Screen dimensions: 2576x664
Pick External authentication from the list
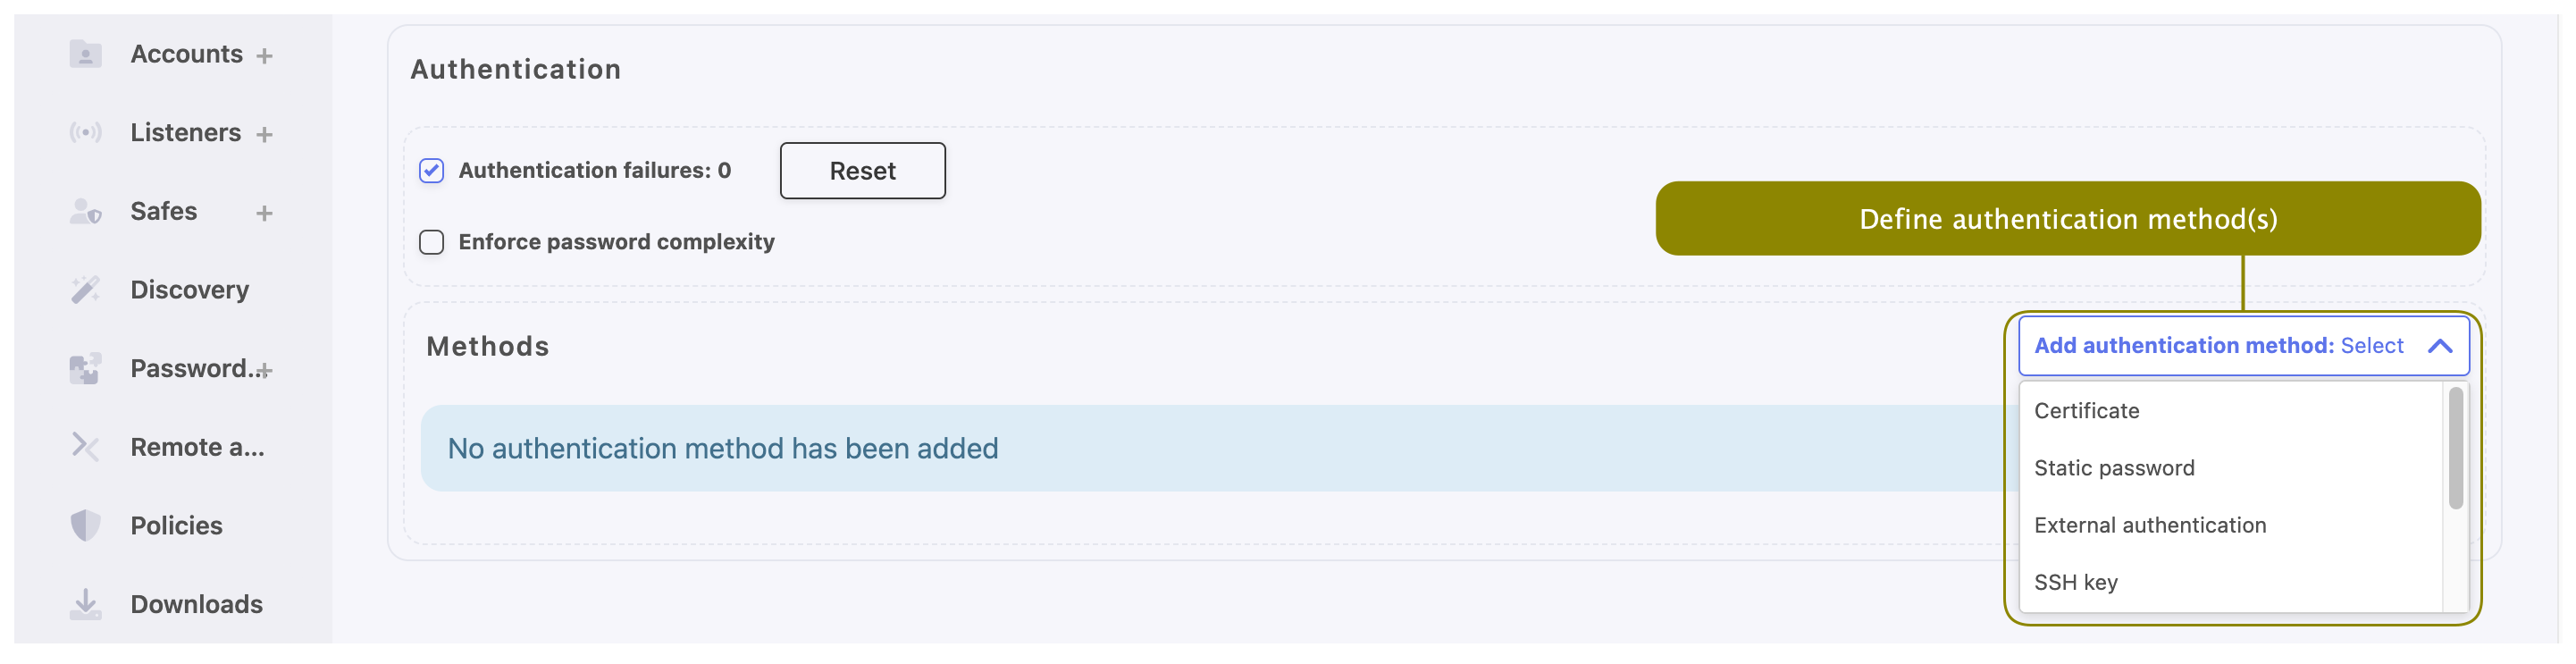click(x=2149, y=525)
